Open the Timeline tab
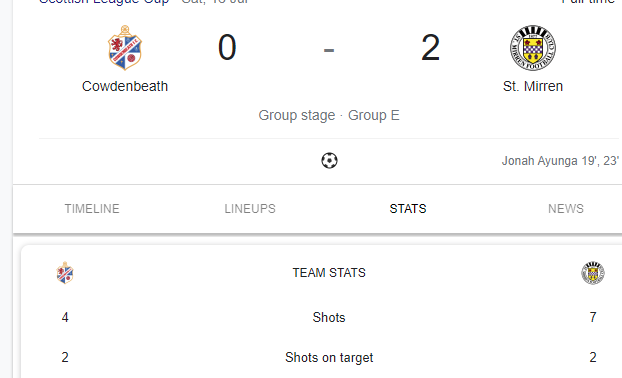Screen dimensions: 622x378 pos(92,209)
